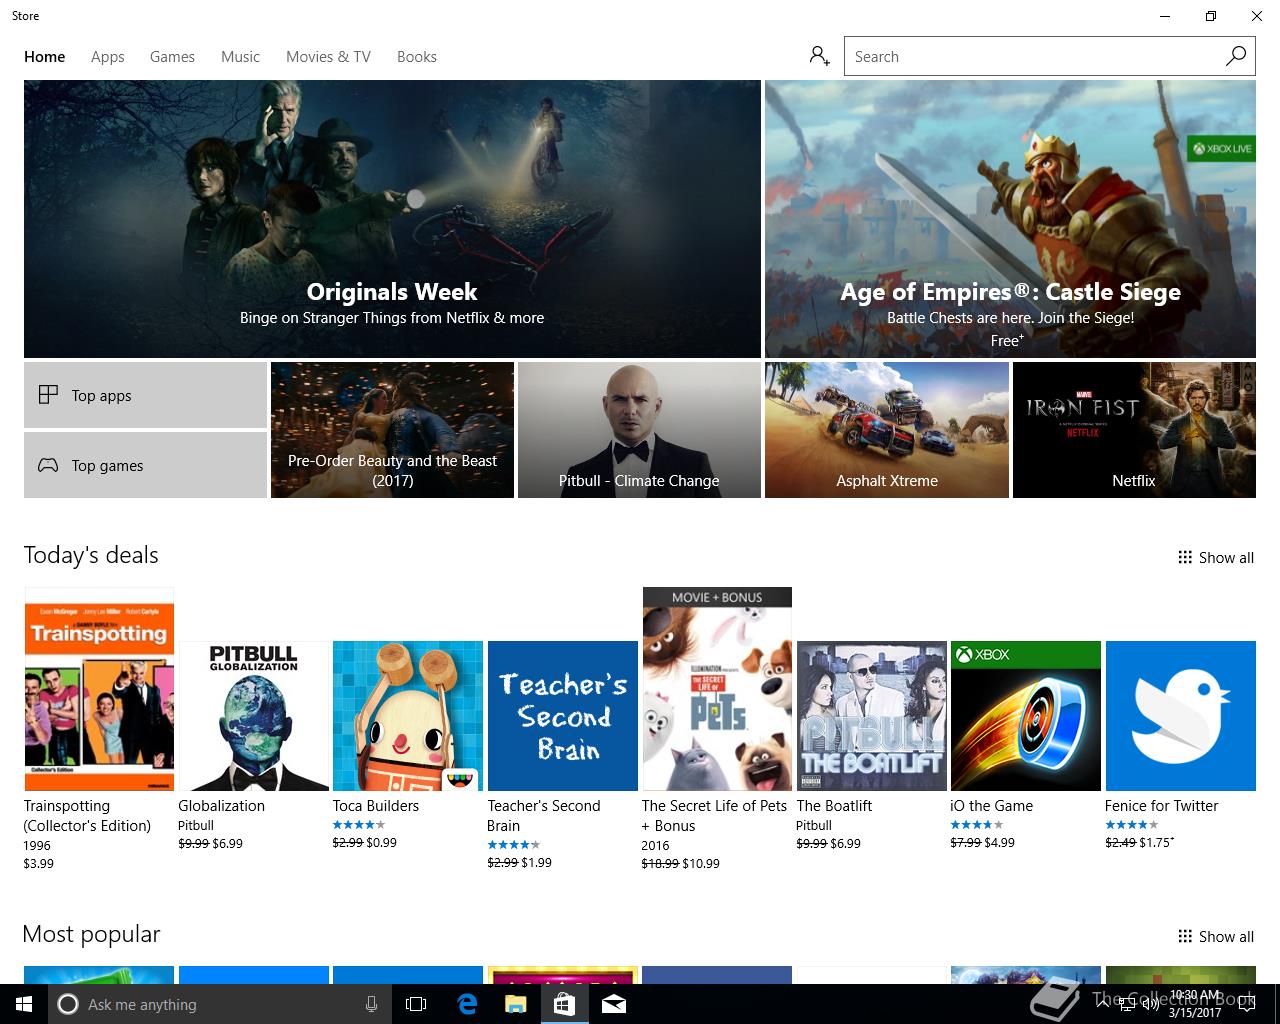
Task: Switch to the Home tab
Action: click(x=45, y=57)
